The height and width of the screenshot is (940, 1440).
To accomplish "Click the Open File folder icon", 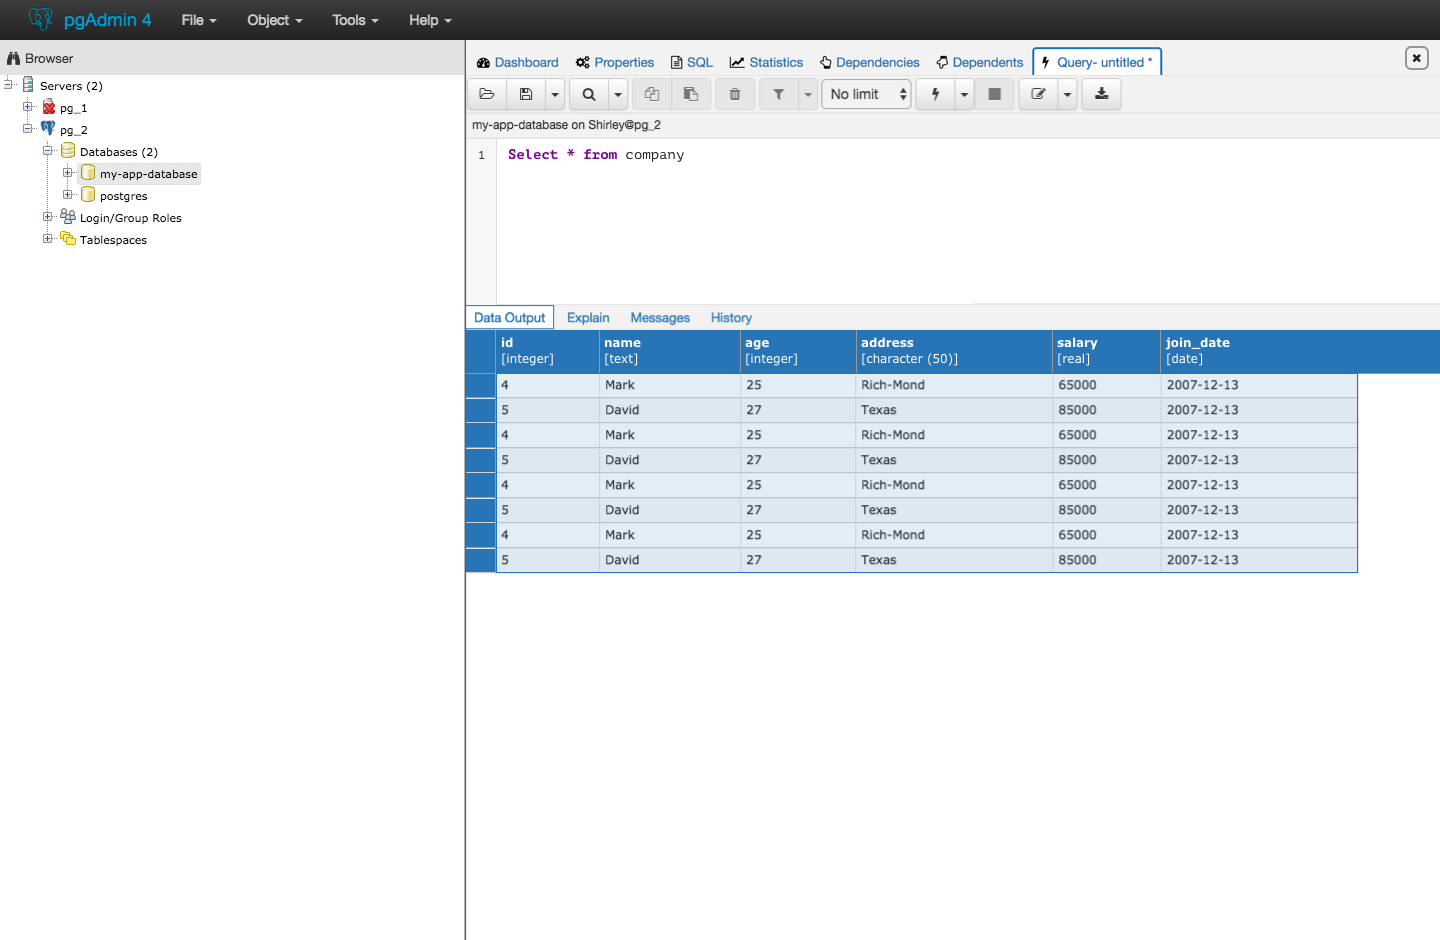I will (487, 94).
